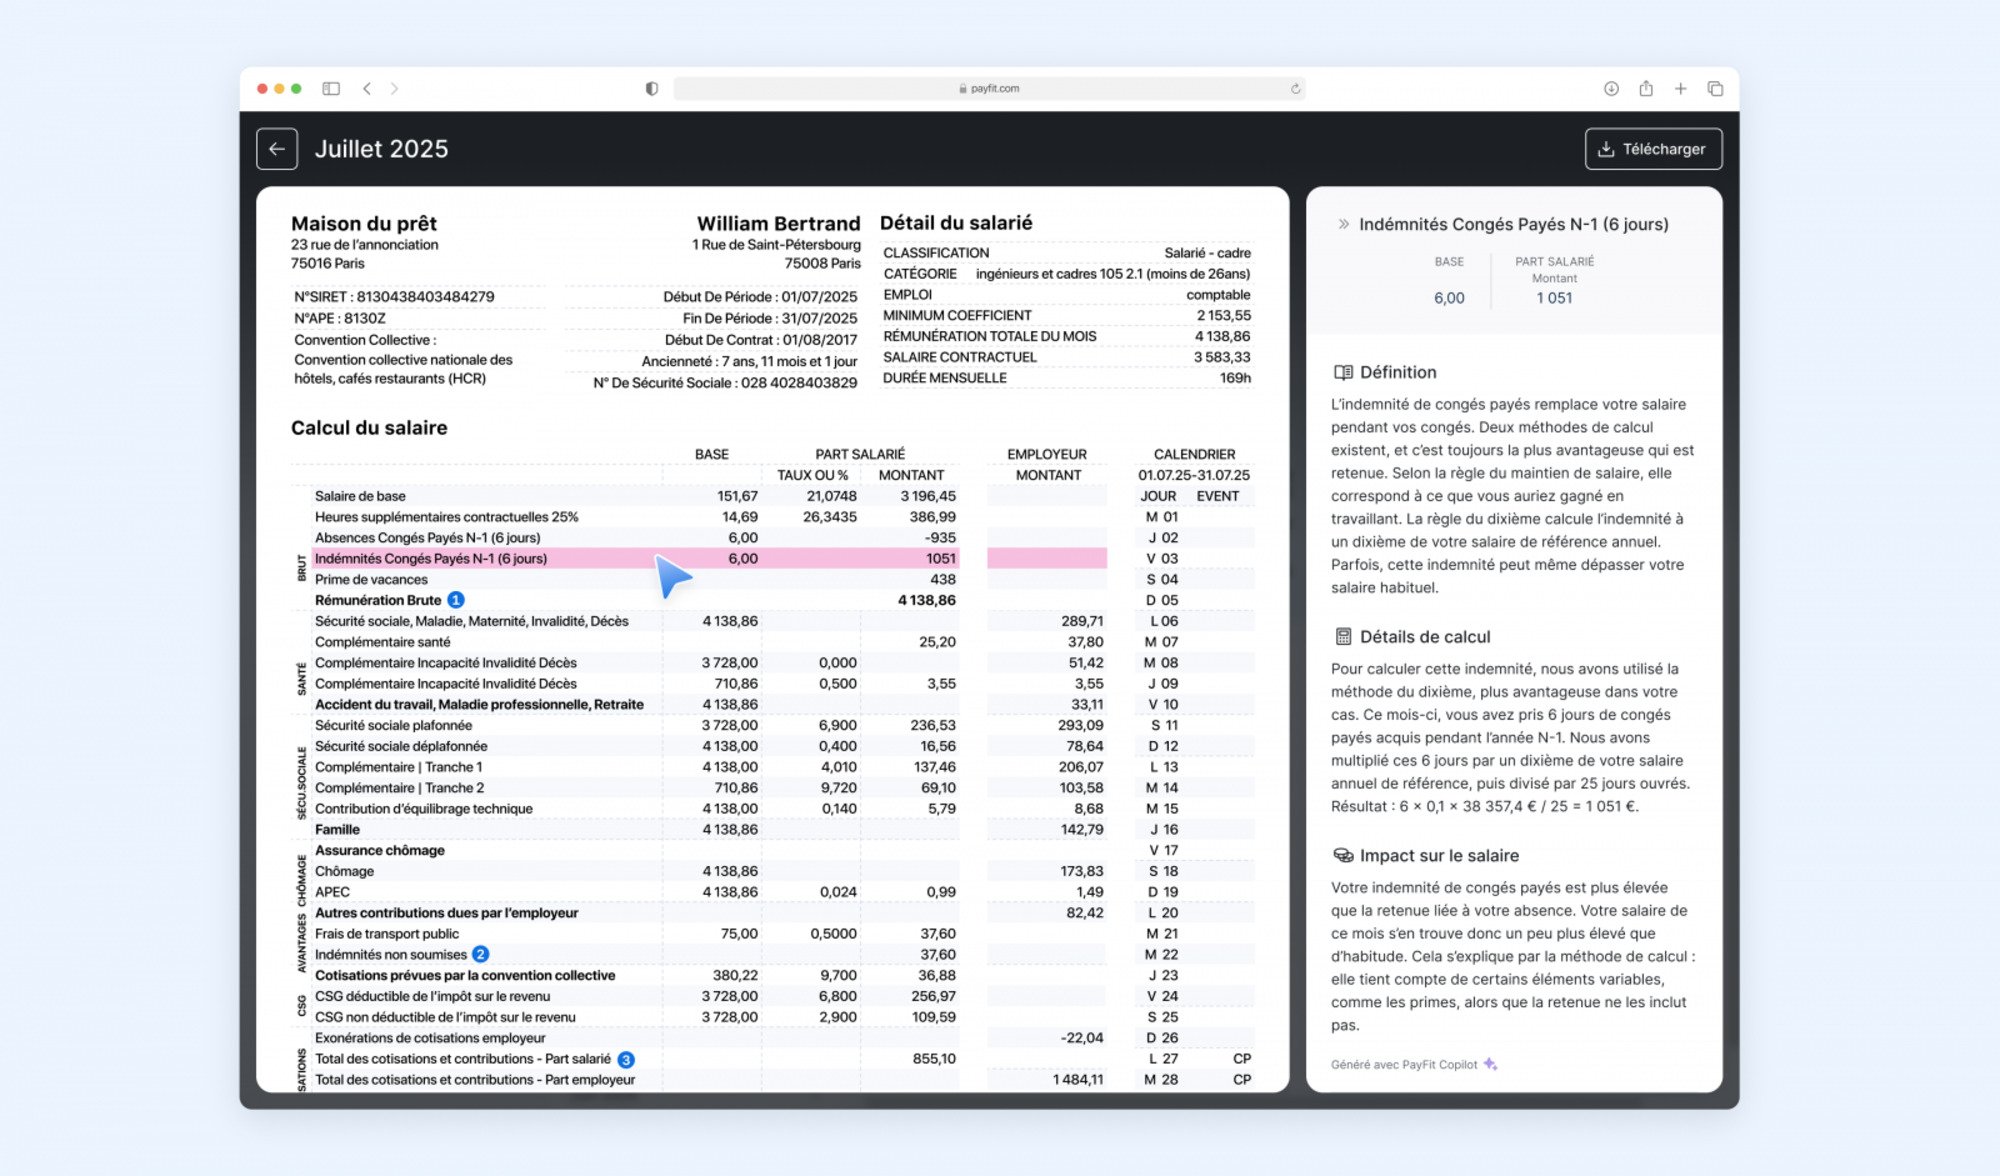The width and height of the screenshot is (2000, 1176).
Task: Click the calculator icon next to Détails de calcul
Action: pyautogui.click(x=1341, y=636)
